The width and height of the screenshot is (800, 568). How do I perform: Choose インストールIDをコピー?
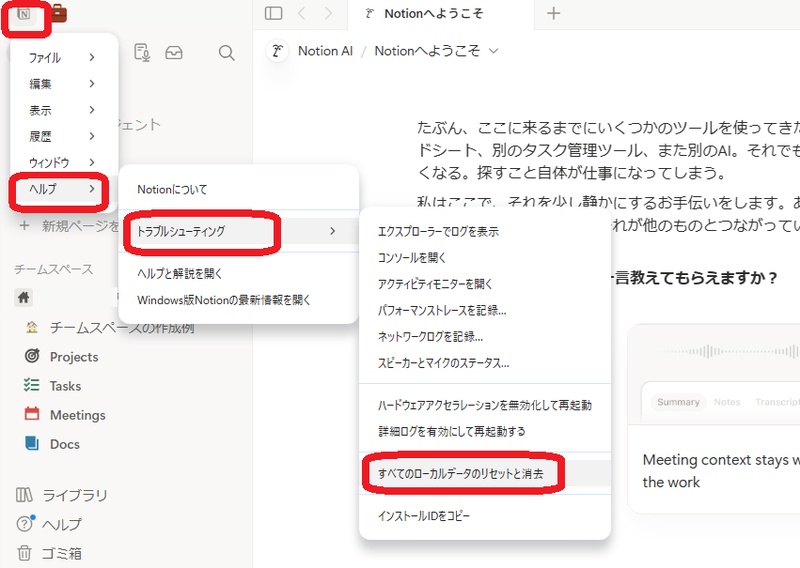485,516
